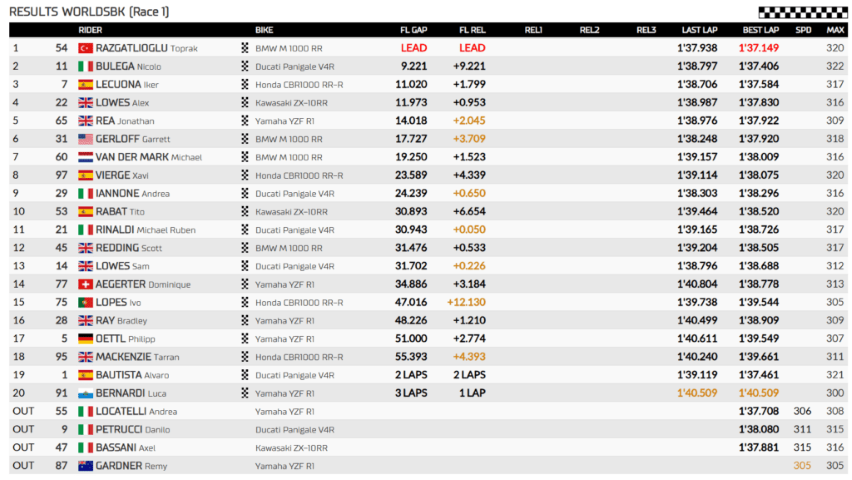Click the Italian flag beside IANNONE
The height and width of the screenshot is (480, 852).
tap(85, 194)
